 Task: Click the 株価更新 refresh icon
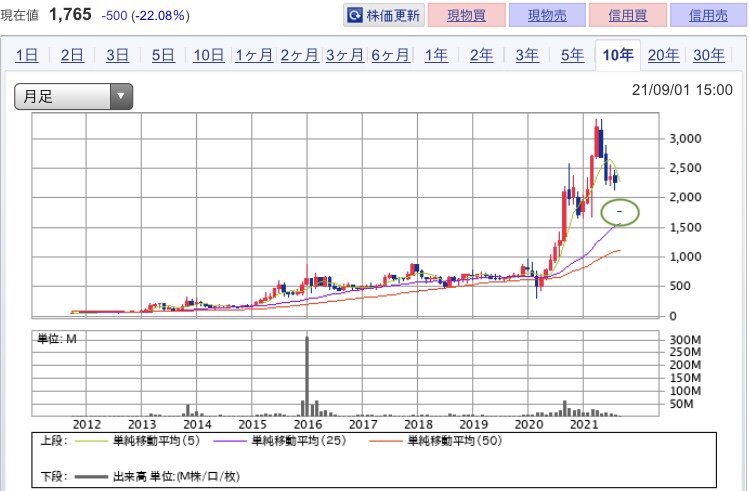click(x=354, y=15)
